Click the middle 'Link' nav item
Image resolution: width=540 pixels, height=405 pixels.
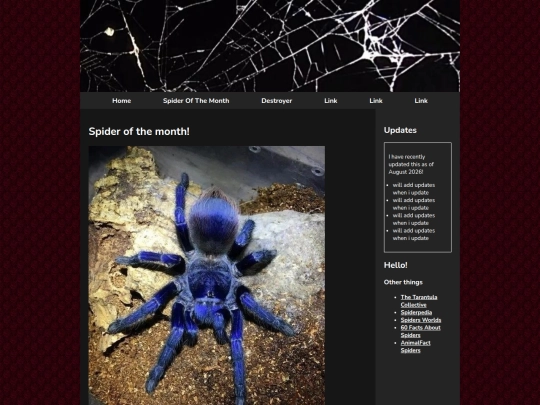tap(376, 101)
